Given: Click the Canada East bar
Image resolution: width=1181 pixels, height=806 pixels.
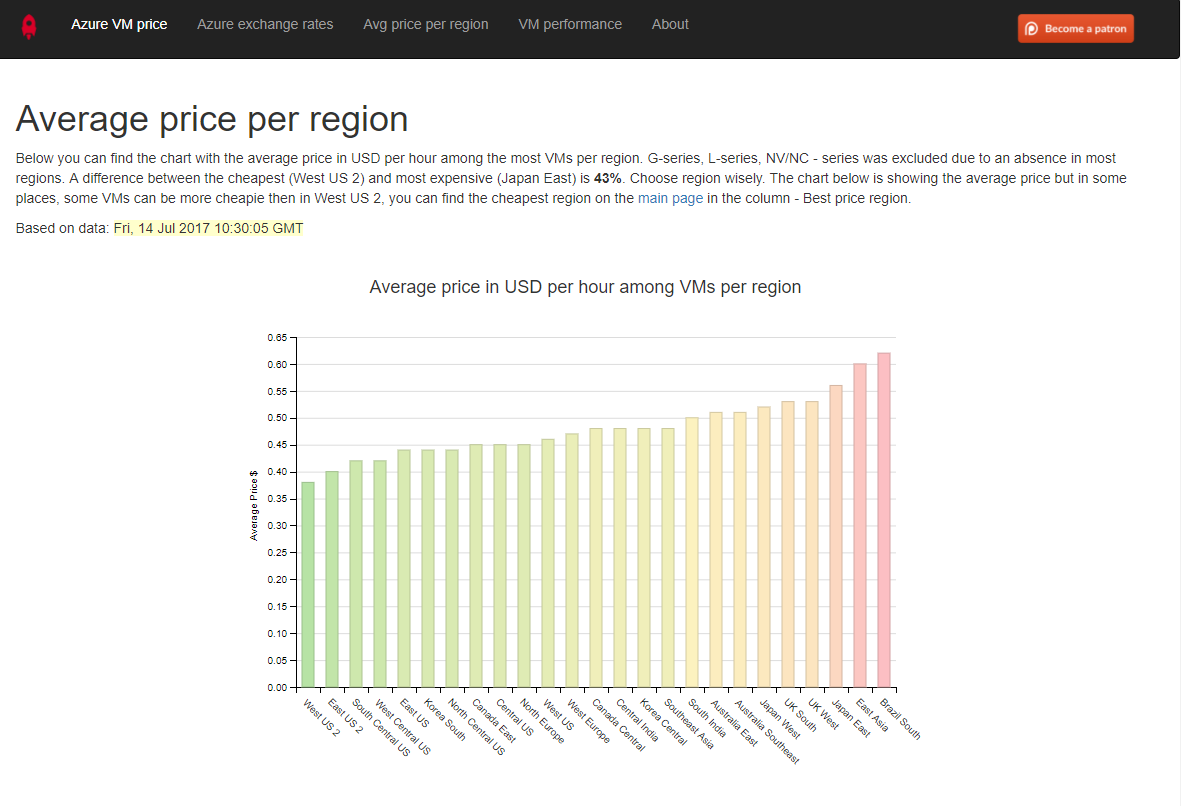Looking at the screenshot, I should coord(476,566).
